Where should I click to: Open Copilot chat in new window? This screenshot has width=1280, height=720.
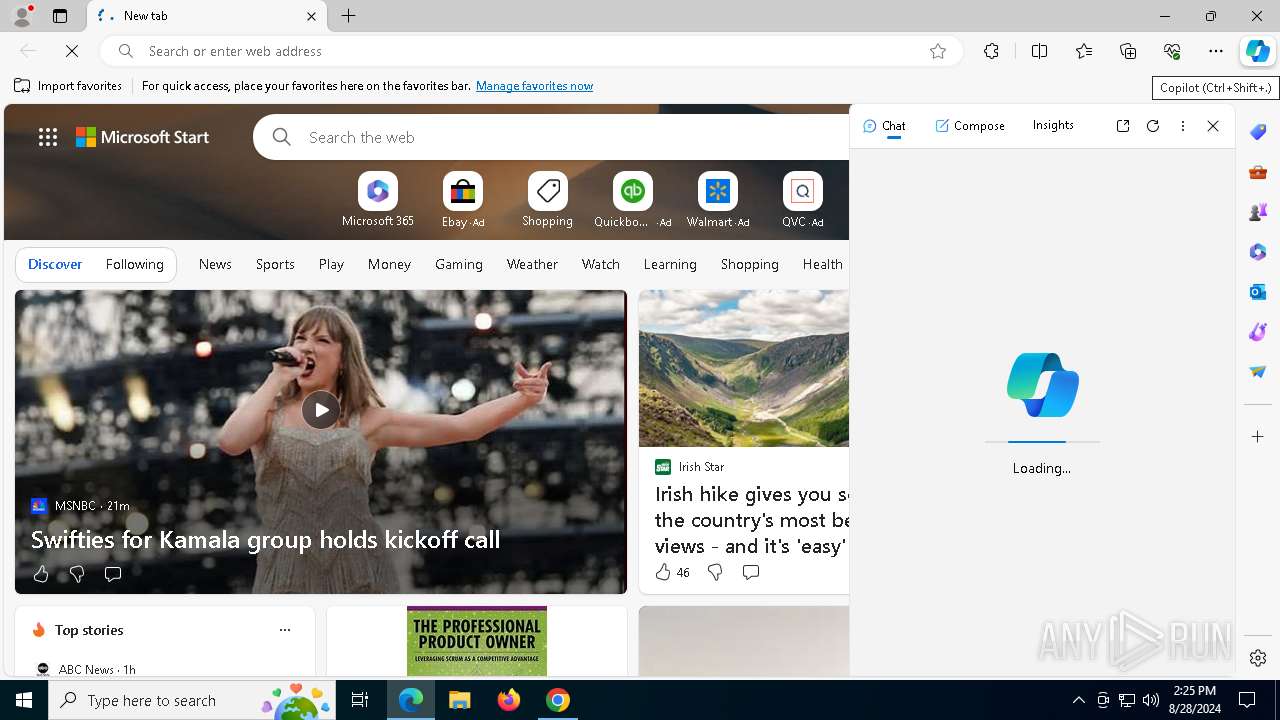1123,126
